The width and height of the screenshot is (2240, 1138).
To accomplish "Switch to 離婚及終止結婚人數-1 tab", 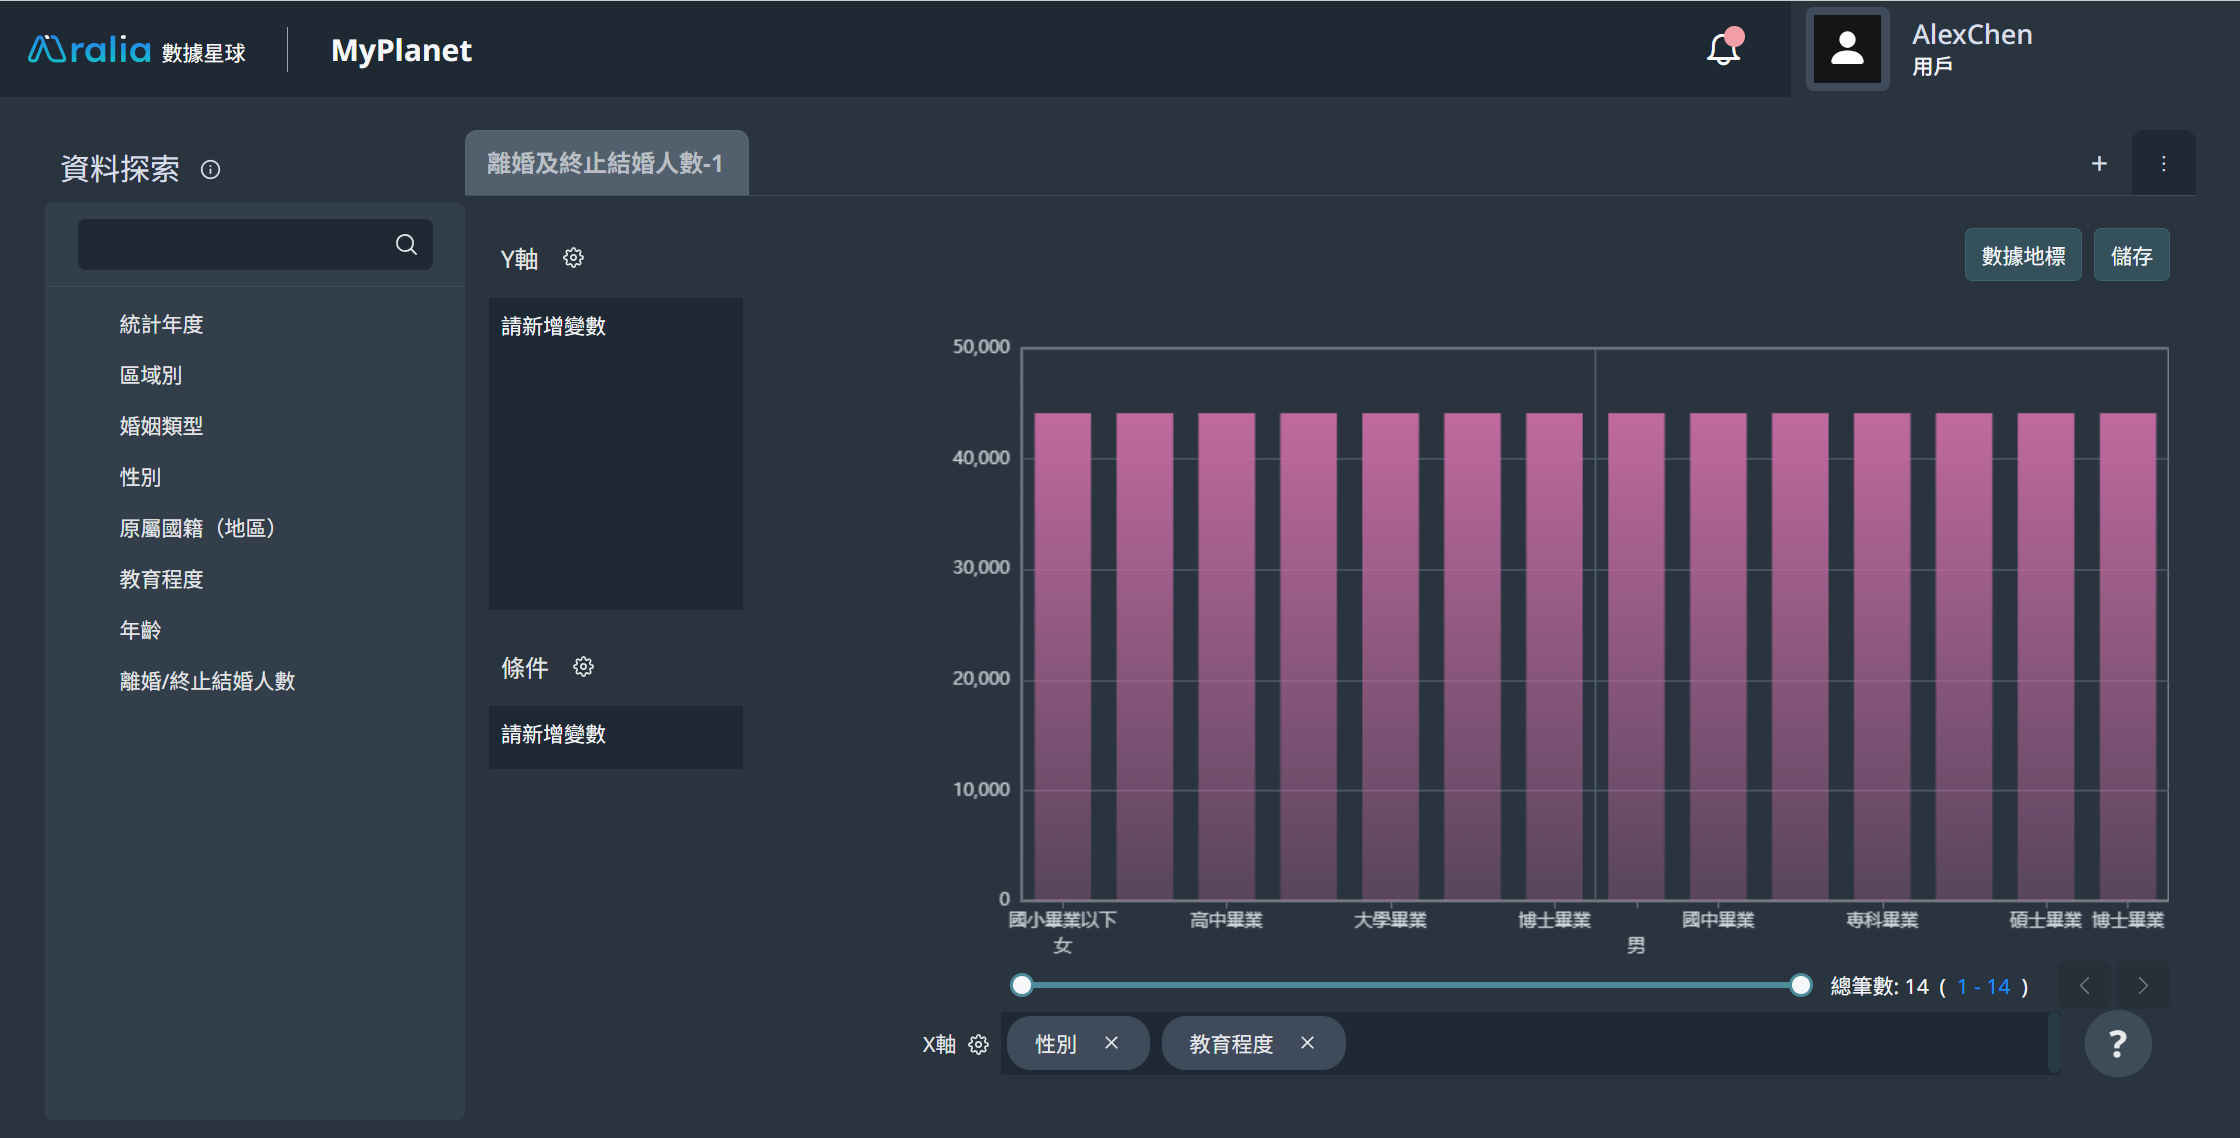I will click(606, 163).
